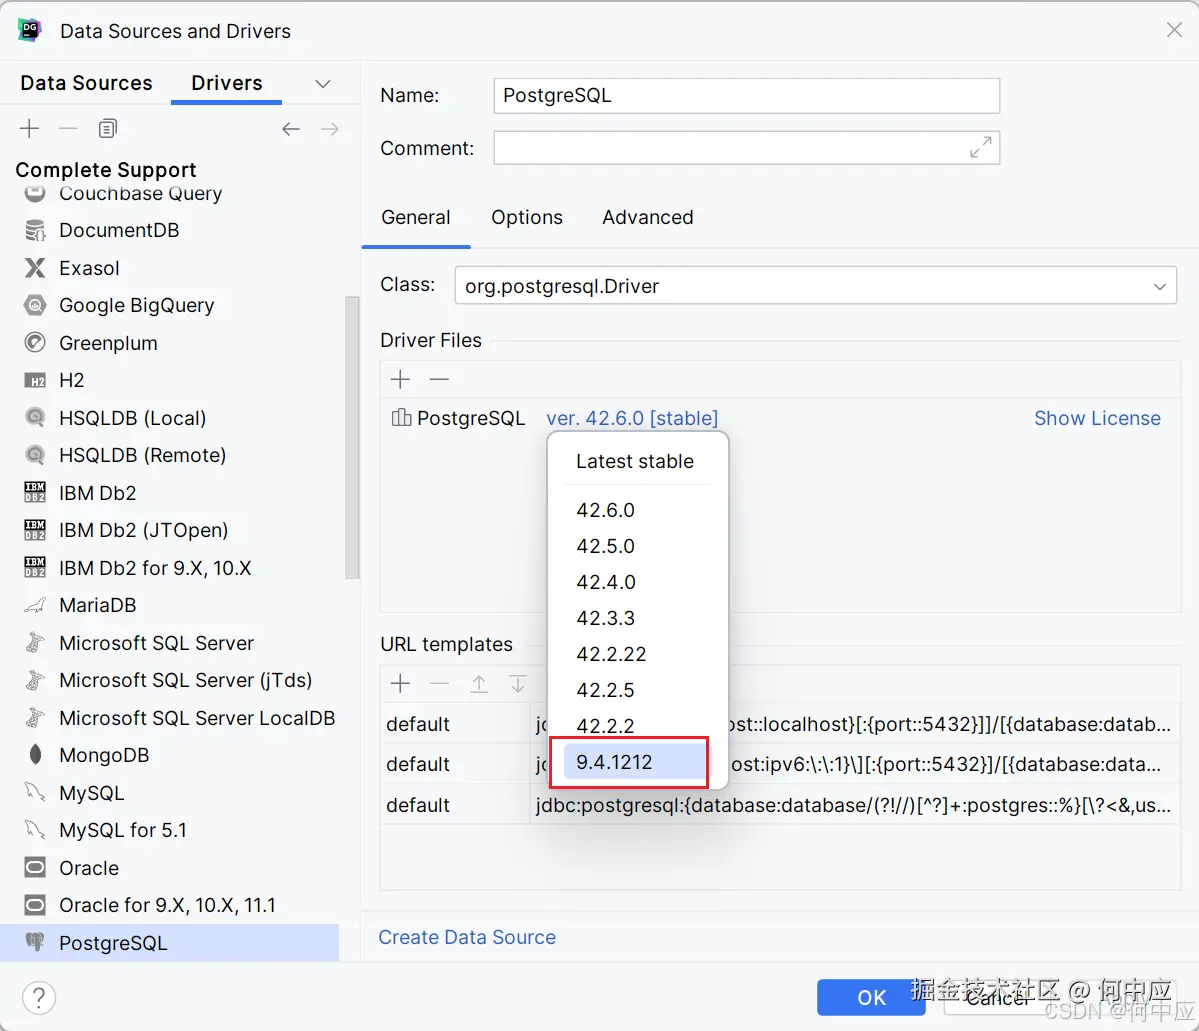The height and width of the screenshot is (1031, 1199).
Task: Add a driver file with plus
Action: click(x=400, y=379)
